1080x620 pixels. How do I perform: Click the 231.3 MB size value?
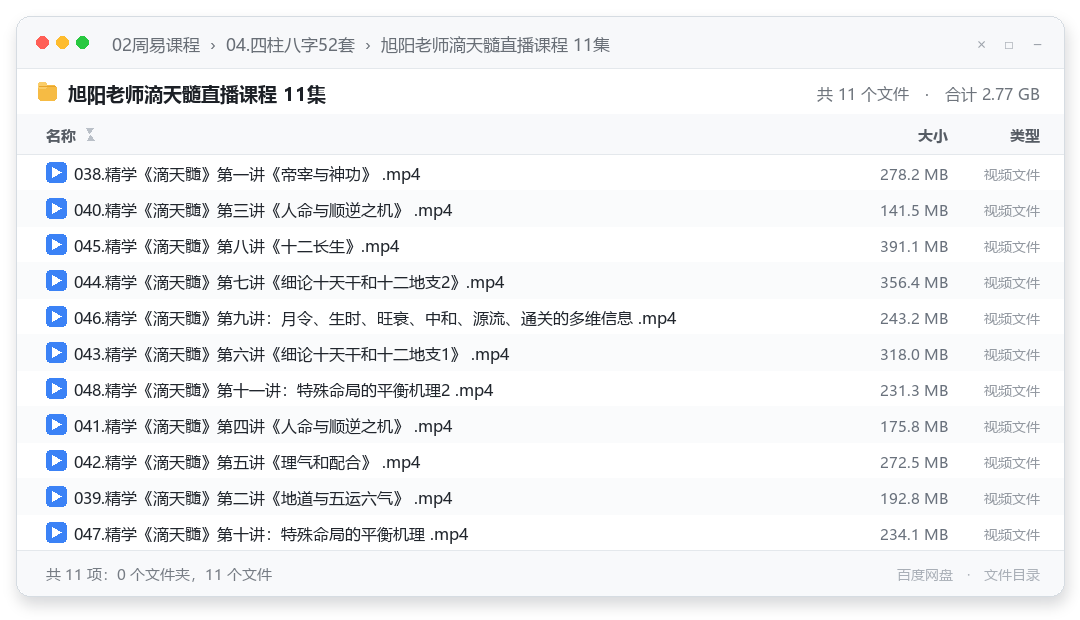pos(914,390)
